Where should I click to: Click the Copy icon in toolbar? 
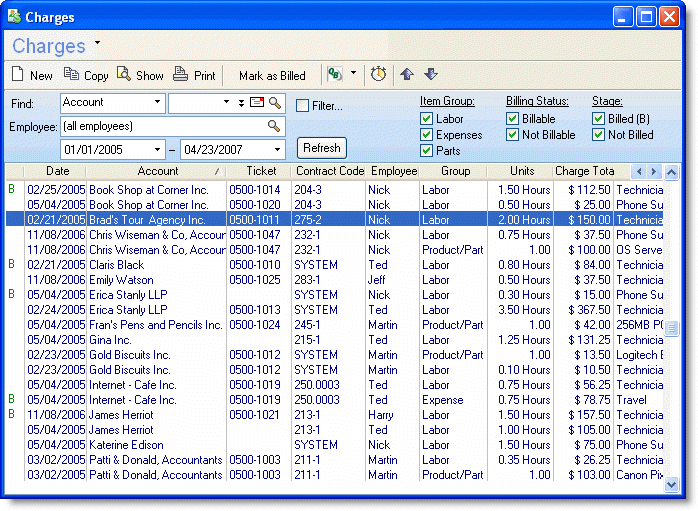pyautogui.click(x=71, y=75)
